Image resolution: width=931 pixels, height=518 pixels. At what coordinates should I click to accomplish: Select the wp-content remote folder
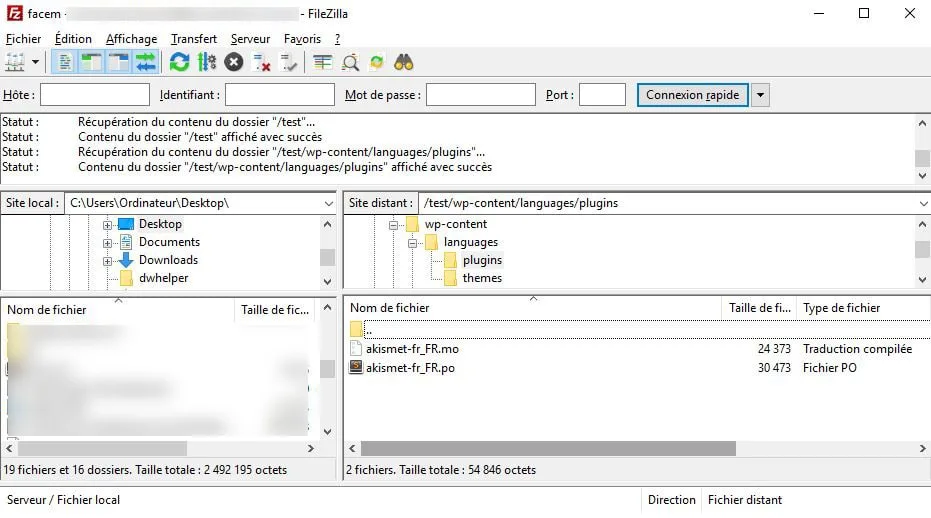pyautogui.click(x=455, y=224)
